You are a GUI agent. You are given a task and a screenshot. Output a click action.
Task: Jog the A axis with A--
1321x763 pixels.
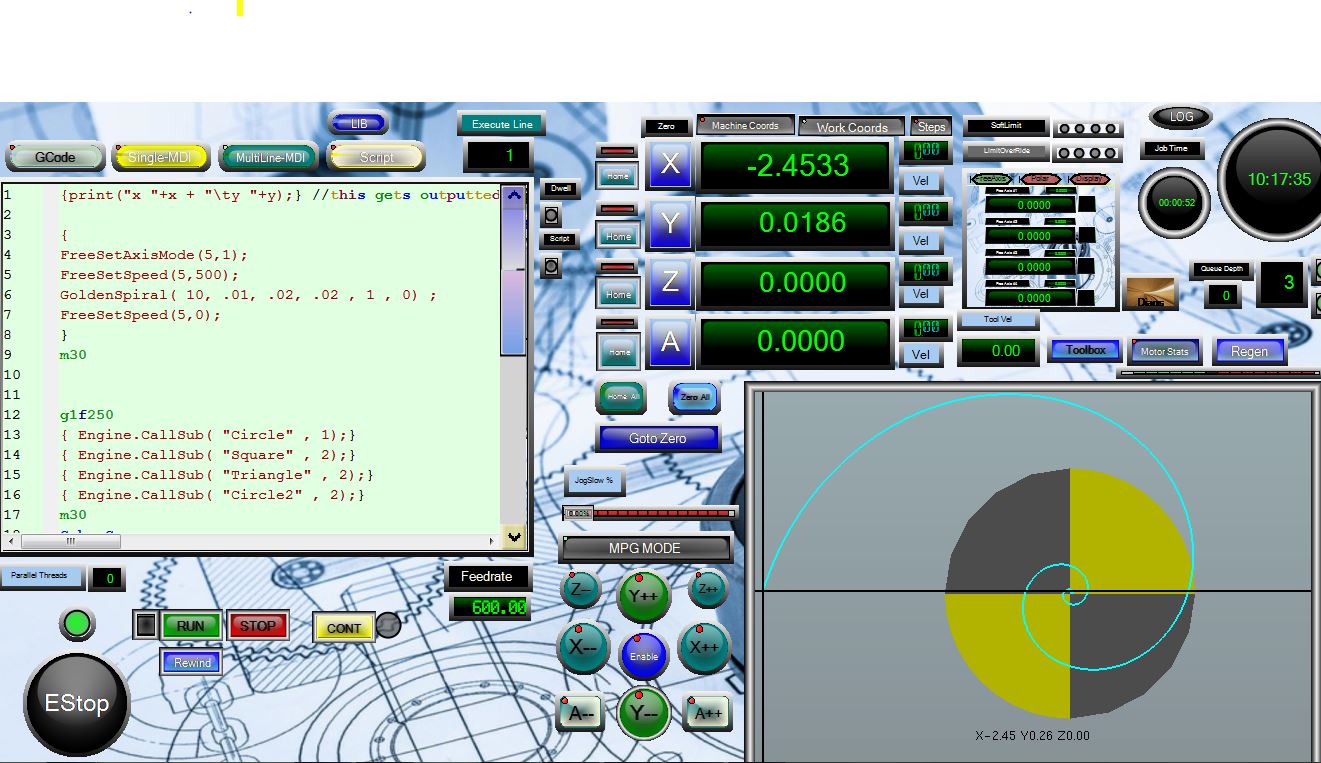pyautogui.click(x=581, y=714)
